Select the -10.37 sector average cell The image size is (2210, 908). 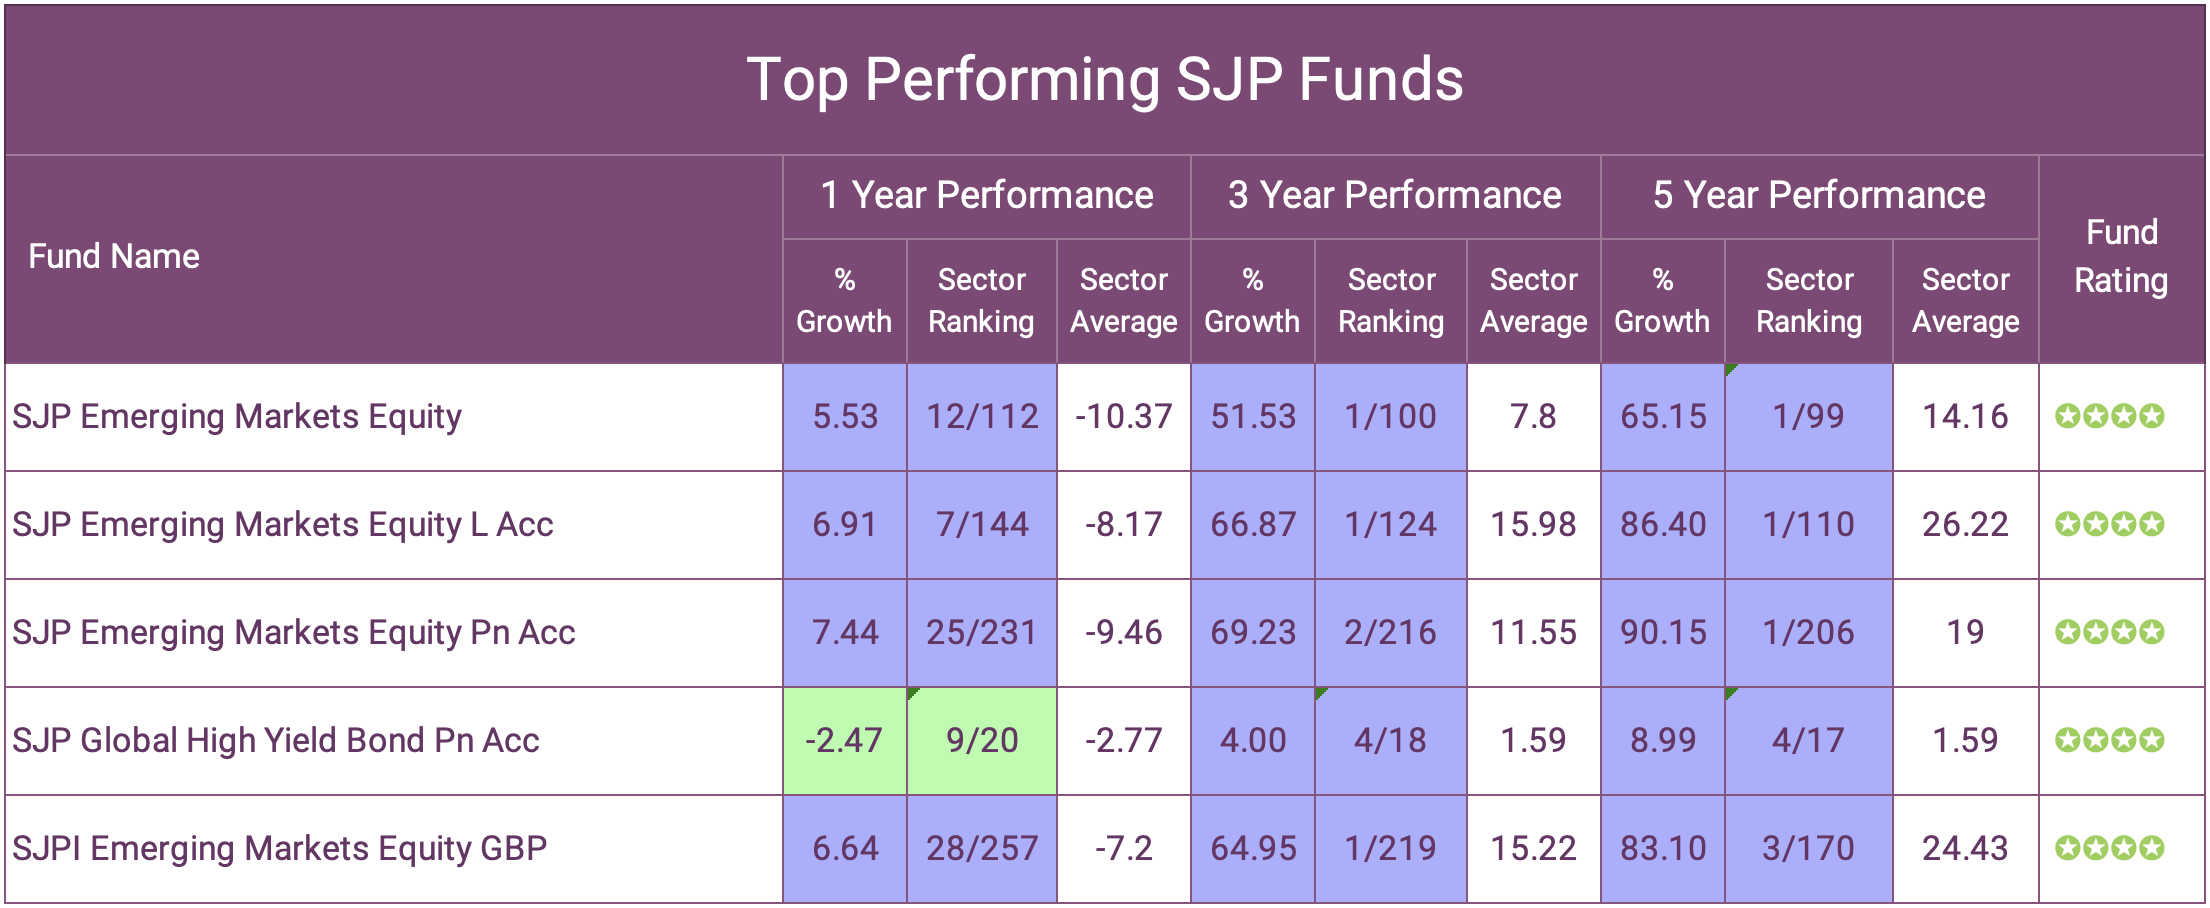(1123, 416)
